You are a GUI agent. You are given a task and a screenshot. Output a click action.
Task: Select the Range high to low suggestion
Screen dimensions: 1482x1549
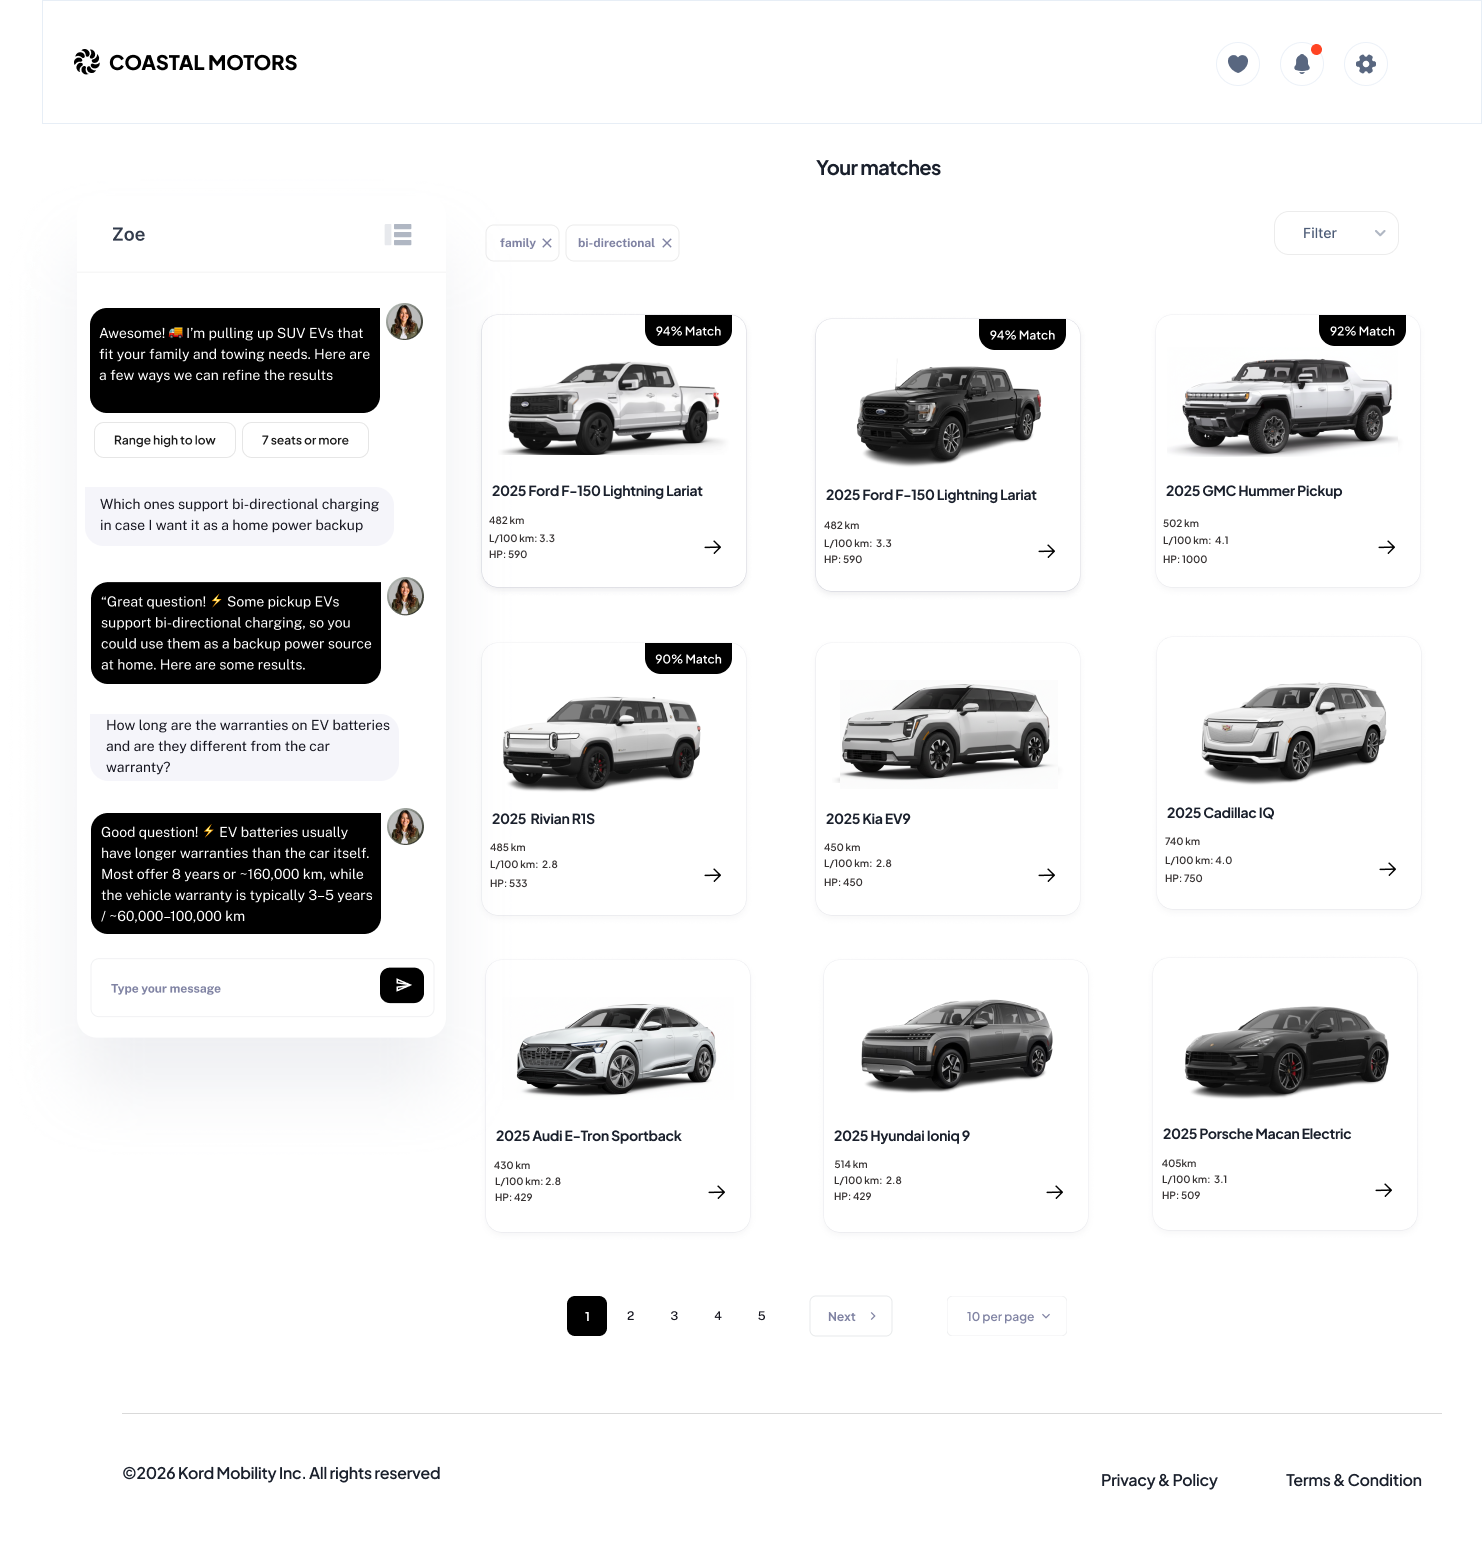165,440
